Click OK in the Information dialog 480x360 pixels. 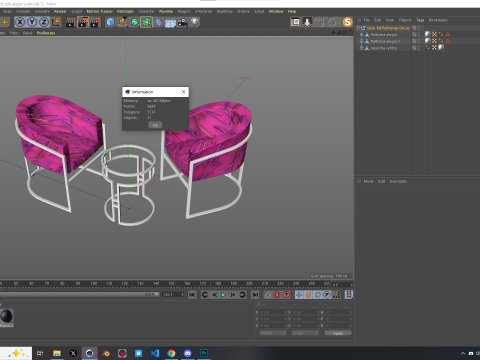[x=155, y=125]
